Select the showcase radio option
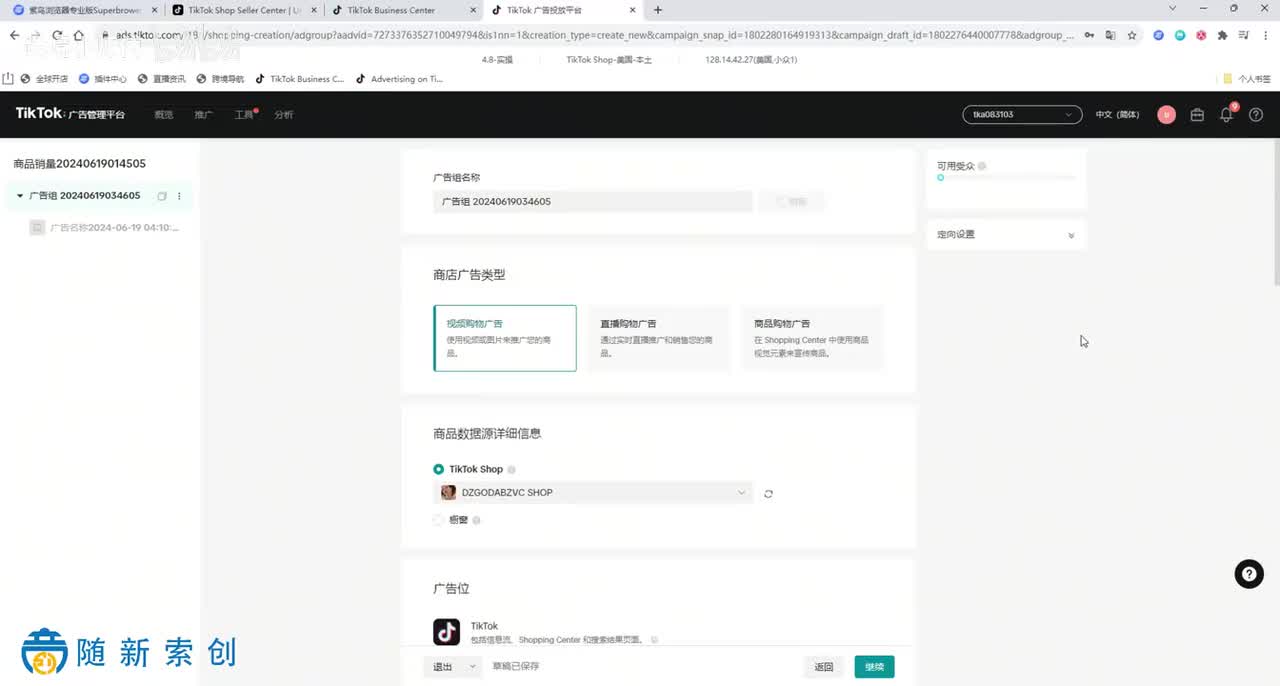This screenshot has height=686, width=1280. tap(439, 520)
